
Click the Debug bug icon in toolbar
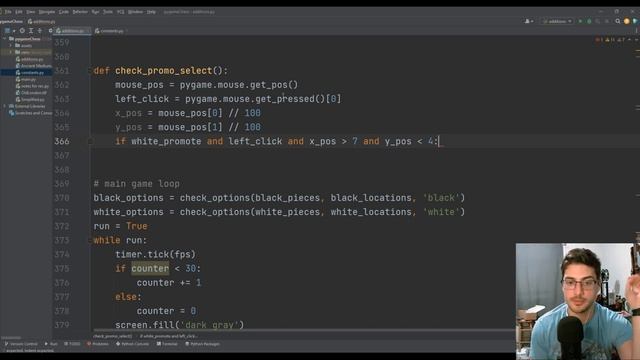point(589,21)
